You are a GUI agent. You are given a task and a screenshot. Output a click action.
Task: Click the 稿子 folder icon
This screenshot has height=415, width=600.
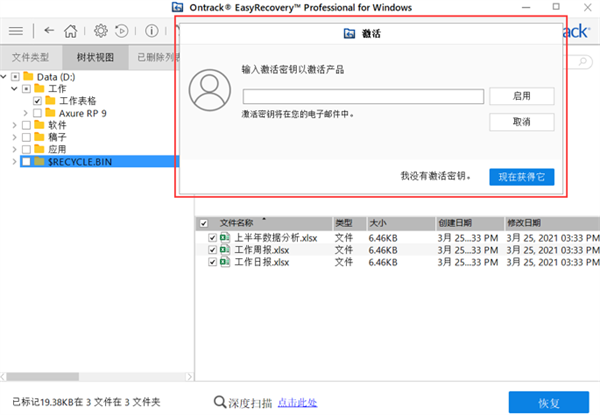click(x=39, y=137)
